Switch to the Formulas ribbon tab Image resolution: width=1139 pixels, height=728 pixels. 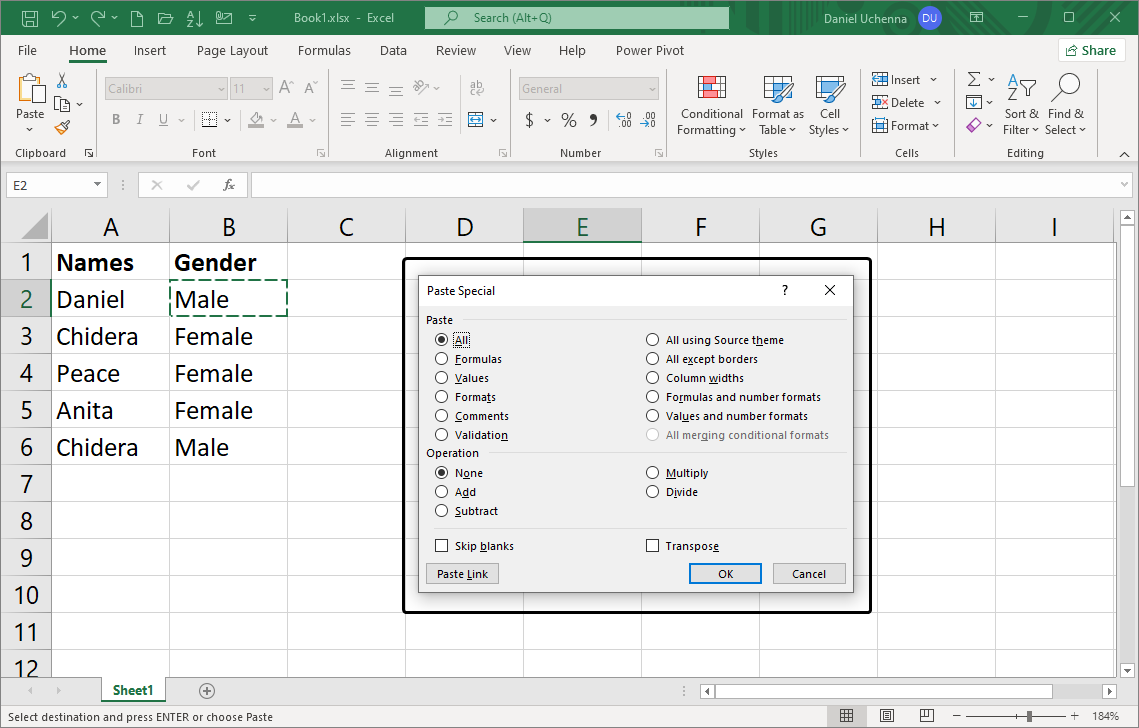(324, 51)
